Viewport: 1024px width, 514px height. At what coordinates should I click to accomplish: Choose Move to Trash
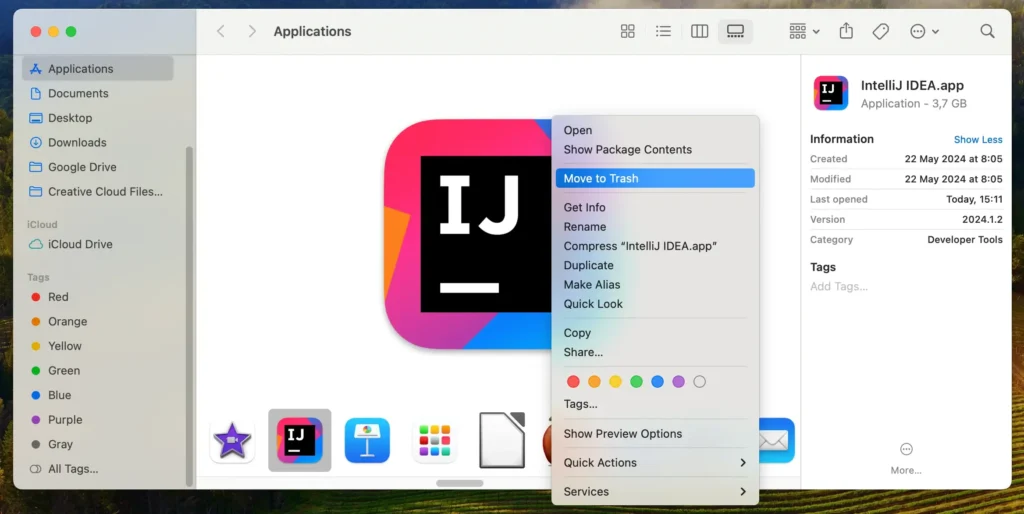[655, 178]
